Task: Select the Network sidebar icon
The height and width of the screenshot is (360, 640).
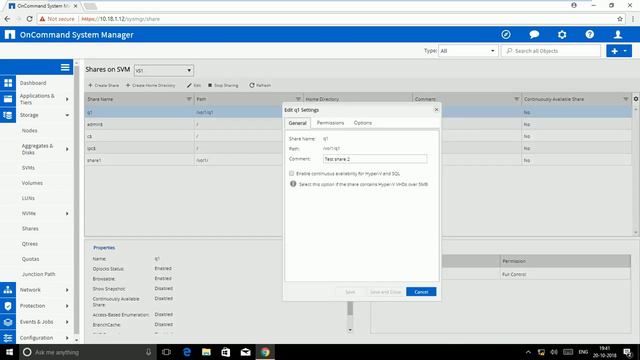Action: (x=8, y=290)
